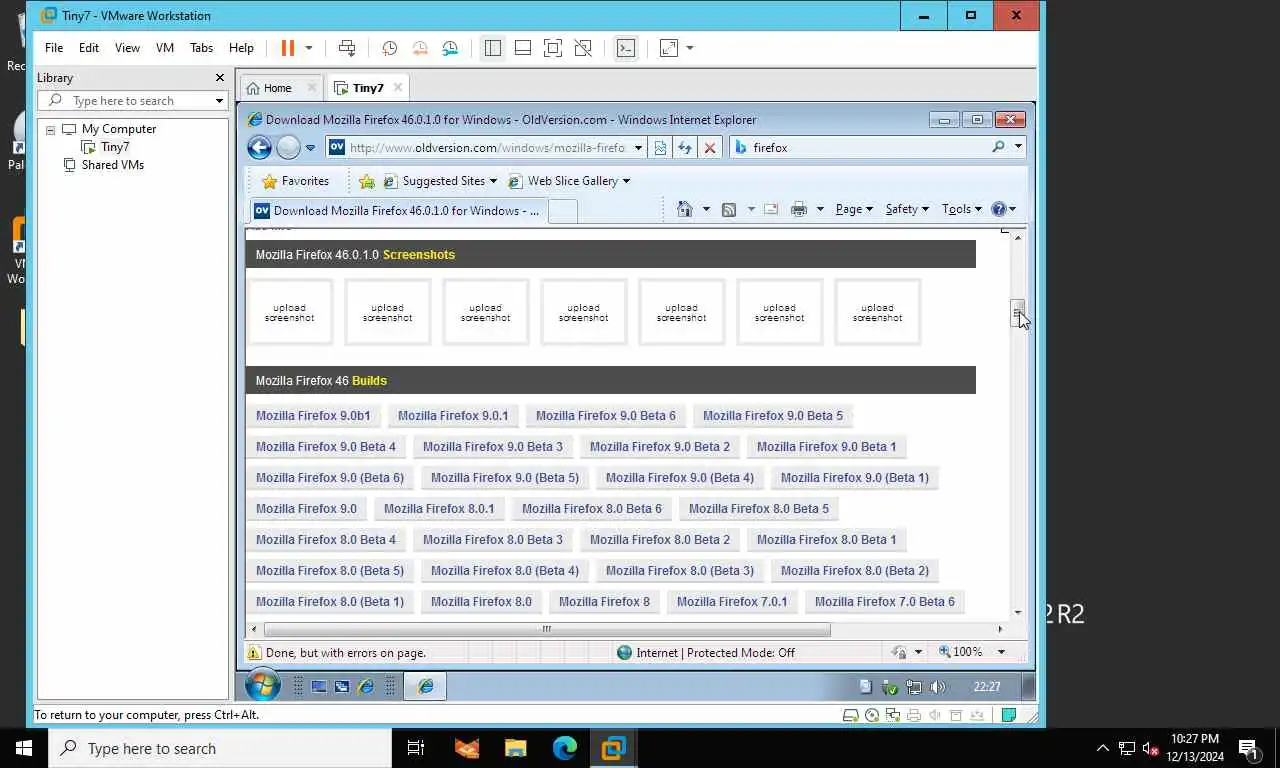
Task: Toggle IE compatibility view icon
Action: tap(660, 148)
